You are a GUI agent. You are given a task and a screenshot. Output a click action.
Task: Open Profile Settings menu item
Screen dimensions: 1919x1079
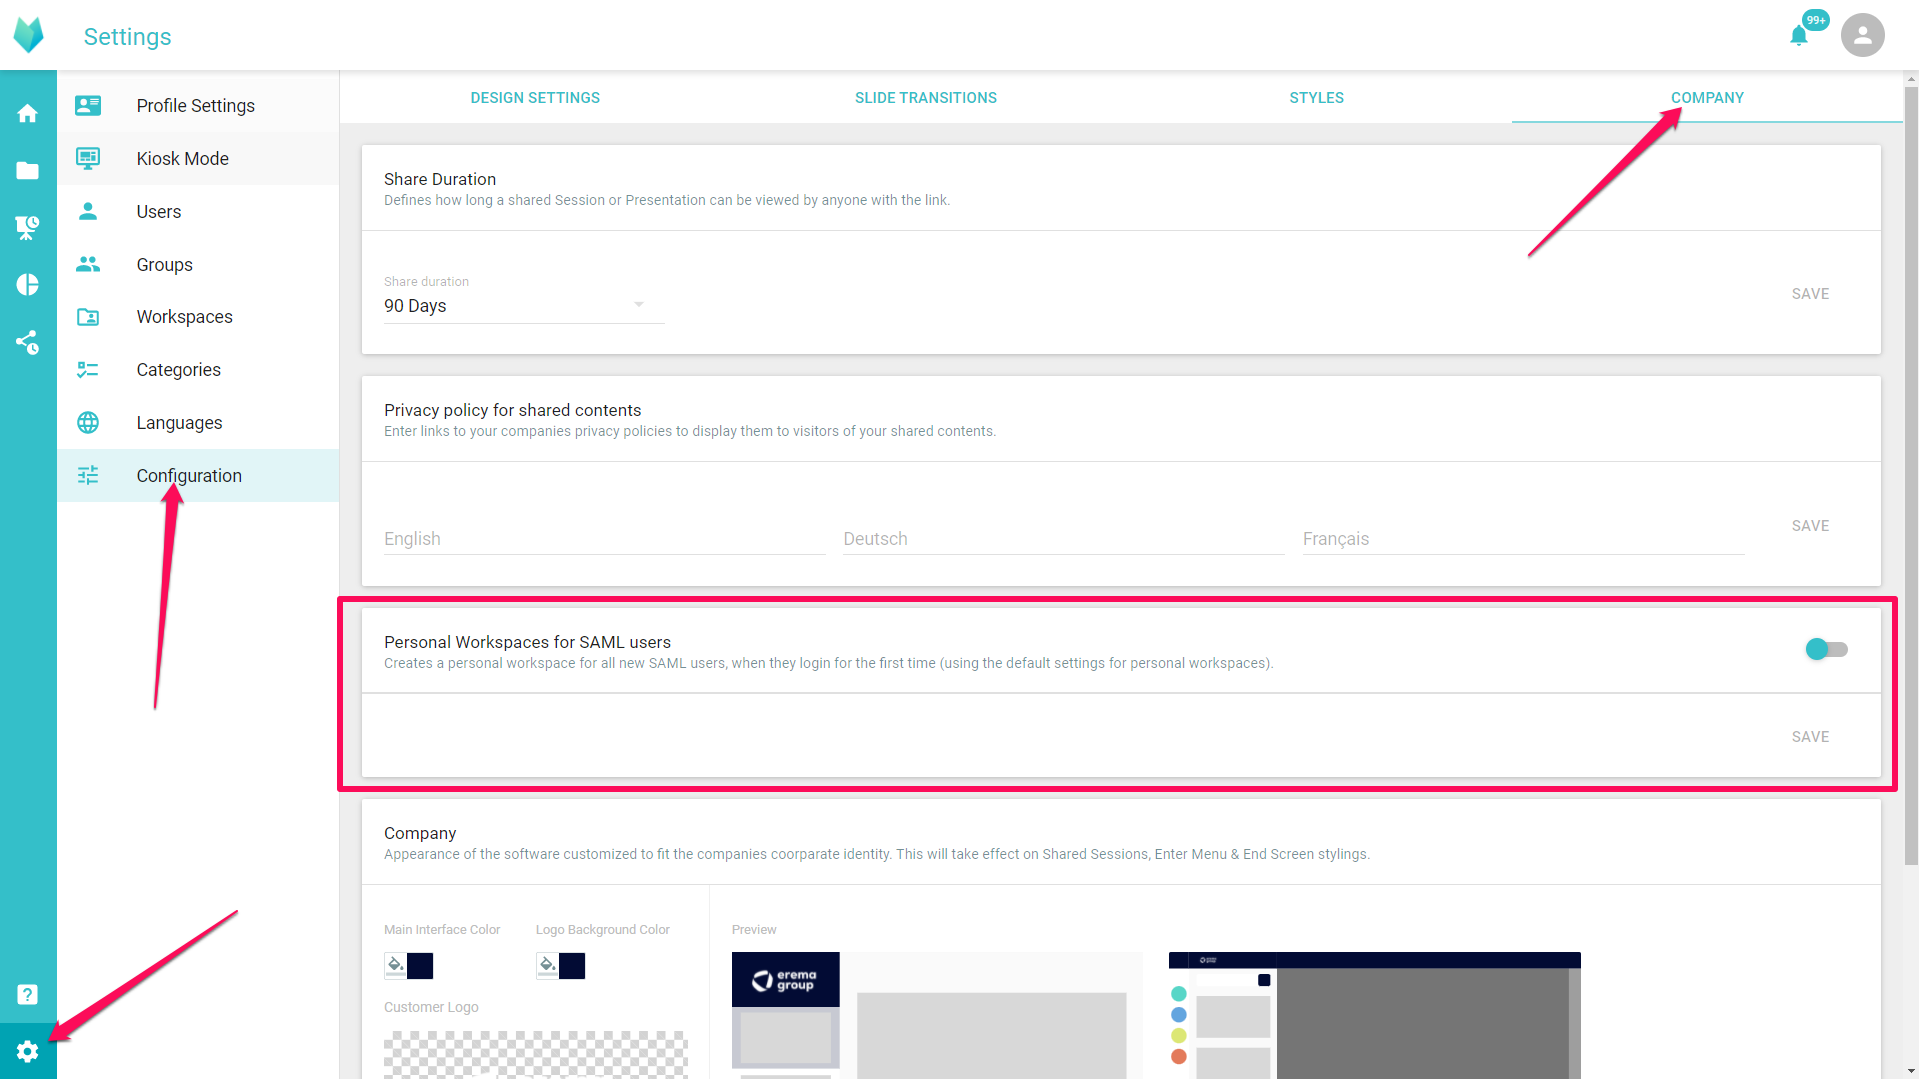(x=198, y=105)
